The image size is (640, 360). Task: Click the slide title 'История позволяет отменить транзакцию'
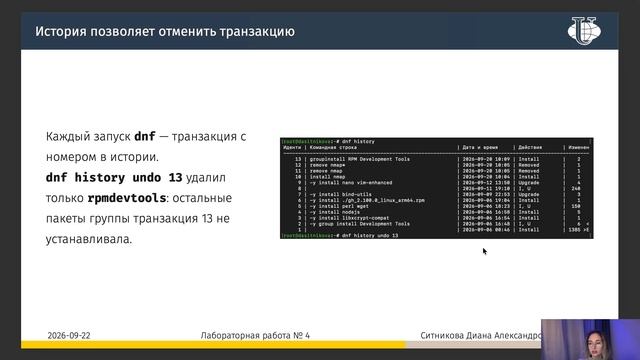tap(165, 31)
